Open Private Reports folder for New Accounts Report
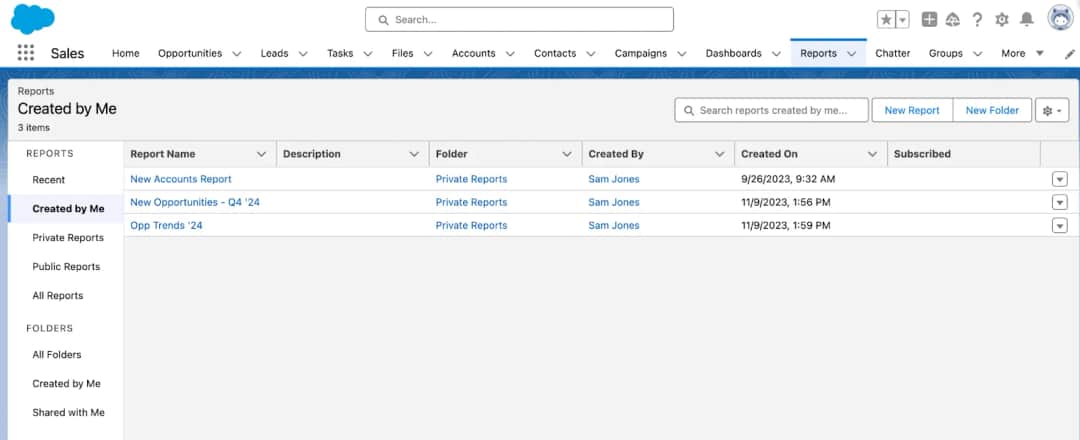 (x=471, y=179)
